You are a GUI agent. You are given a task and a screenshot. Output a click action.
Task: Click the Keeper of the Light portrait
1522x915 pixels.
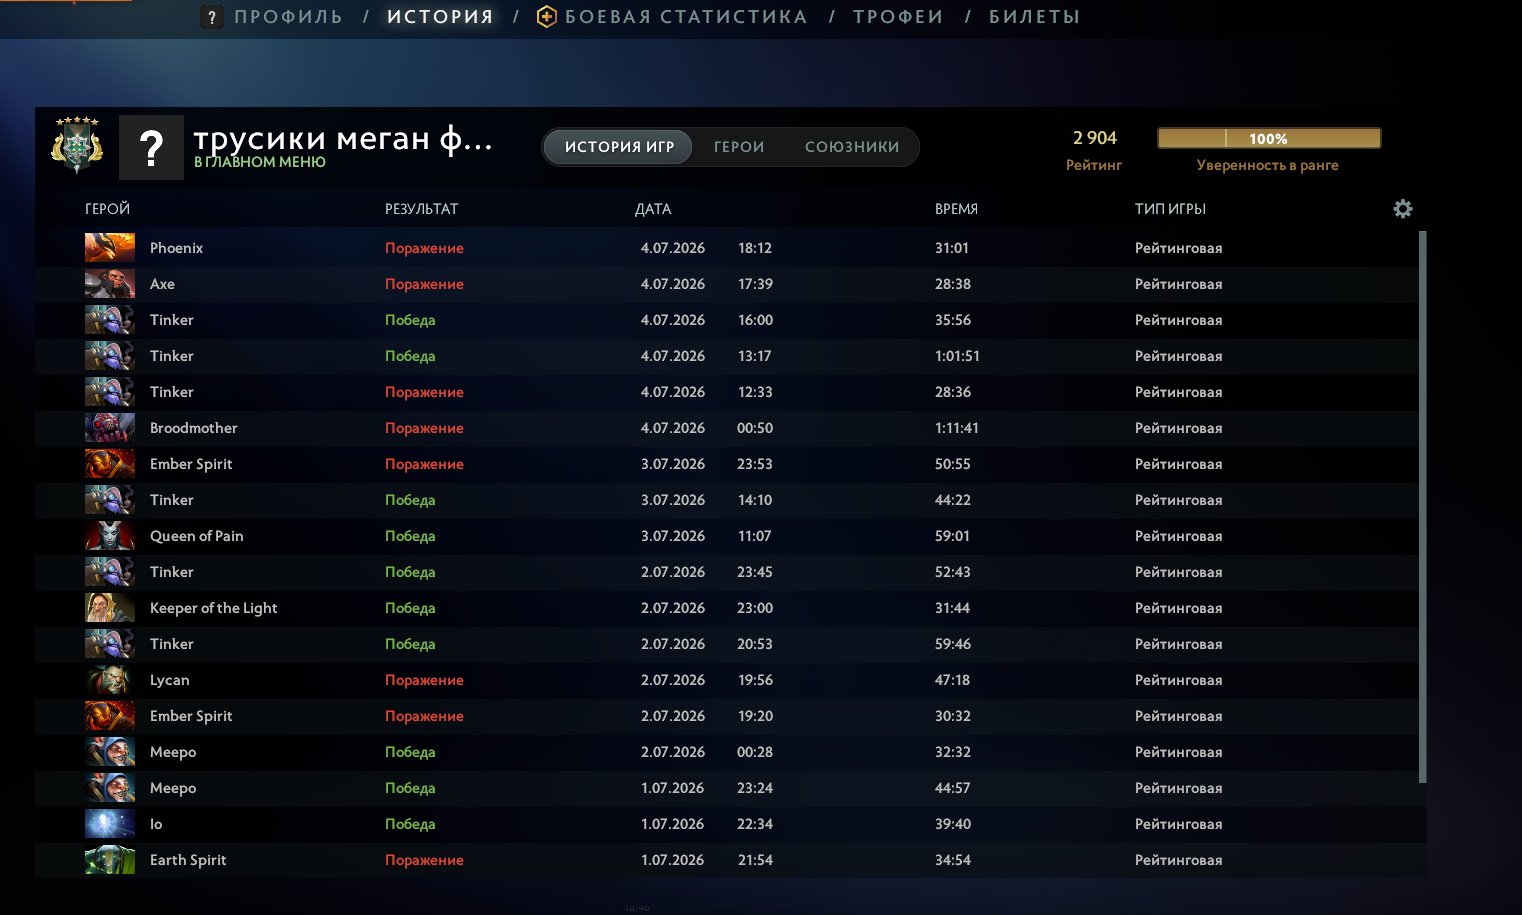pos(110,608)
